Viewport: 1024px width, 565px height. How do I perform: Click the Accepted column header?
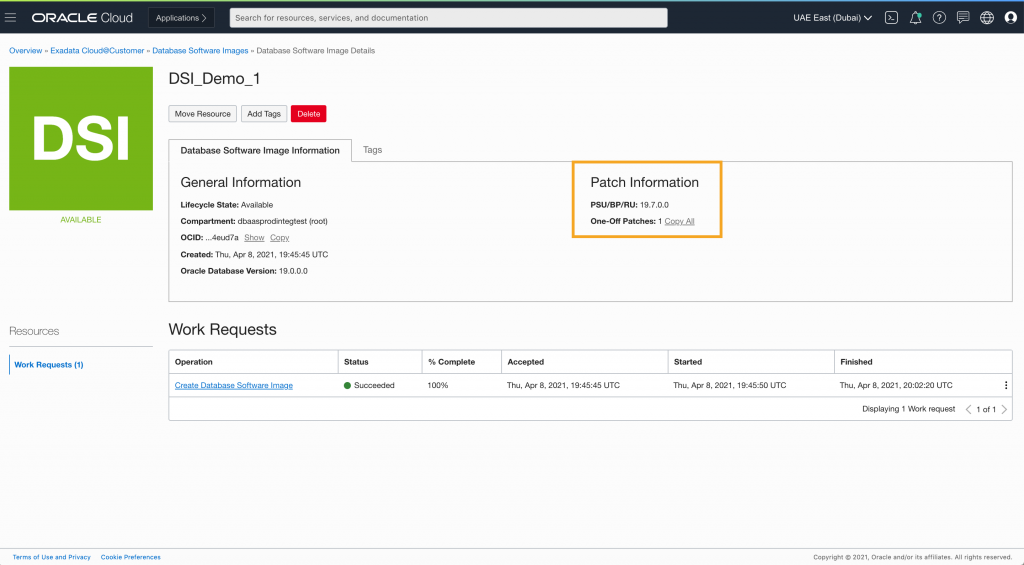[584, 362]
